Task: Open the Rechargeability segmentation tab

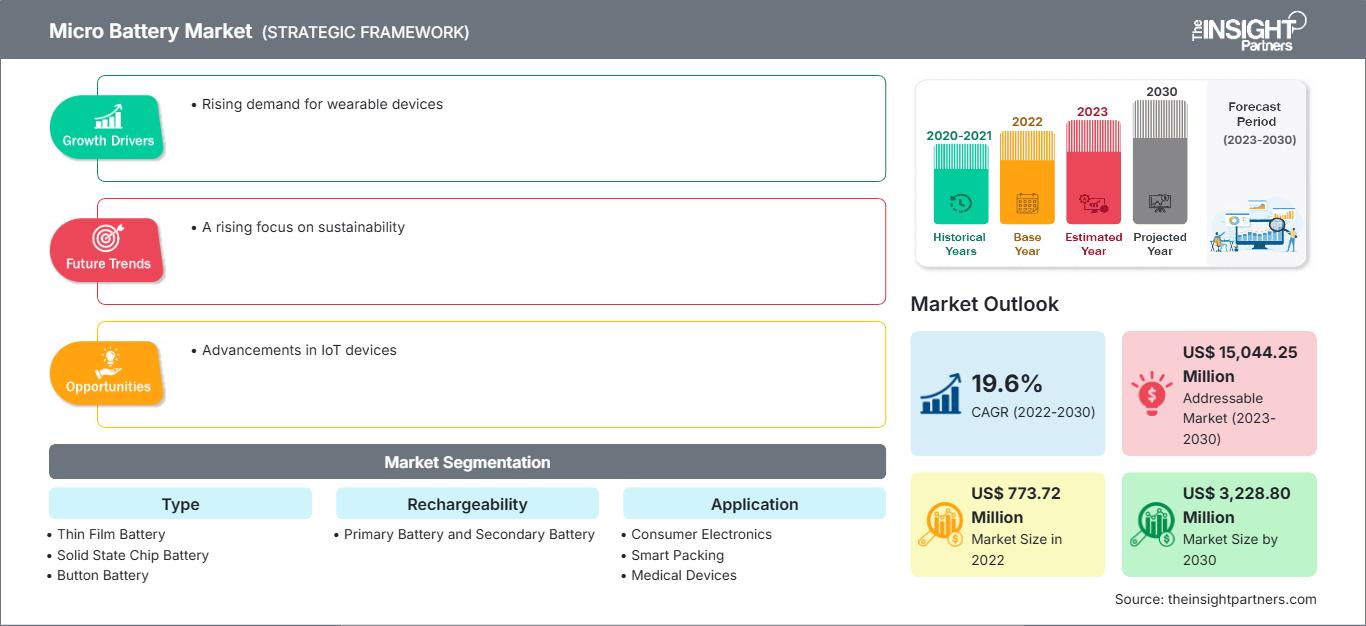Action: (467, 504)
